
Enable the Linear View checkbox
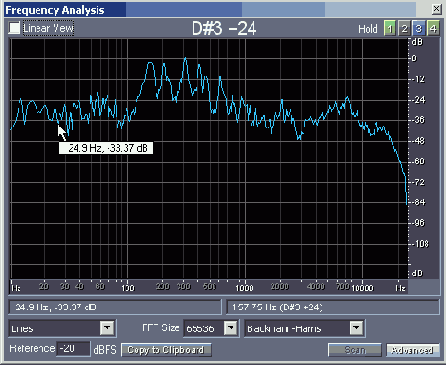14,28
